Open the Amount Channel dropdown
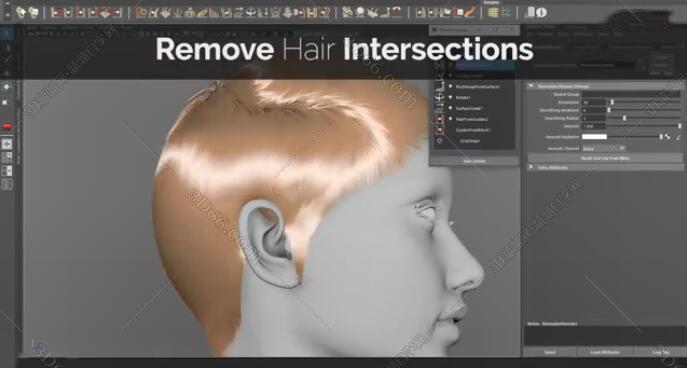 (x=603, y=149)
